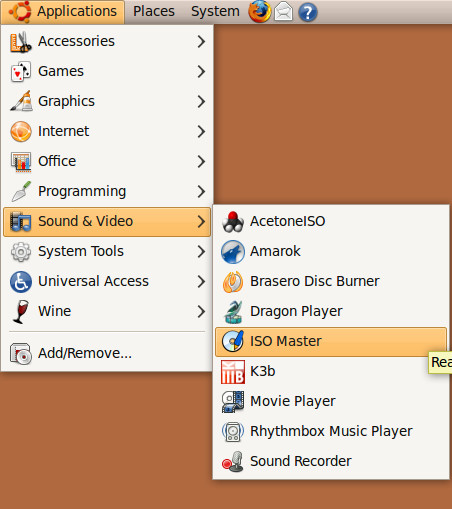Image resolution: width=452 pixels, height=509 pixels.
Task: Open the System menu
Action: [x=215, y=12]
